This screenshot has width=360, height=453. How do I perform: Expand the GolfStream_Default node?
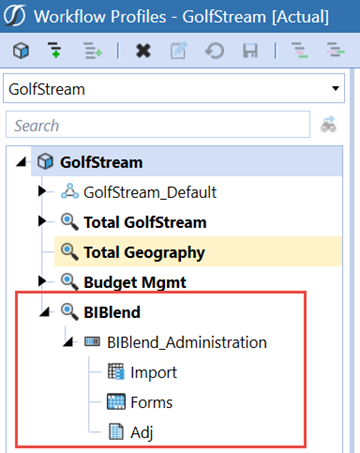pos(42,191)
